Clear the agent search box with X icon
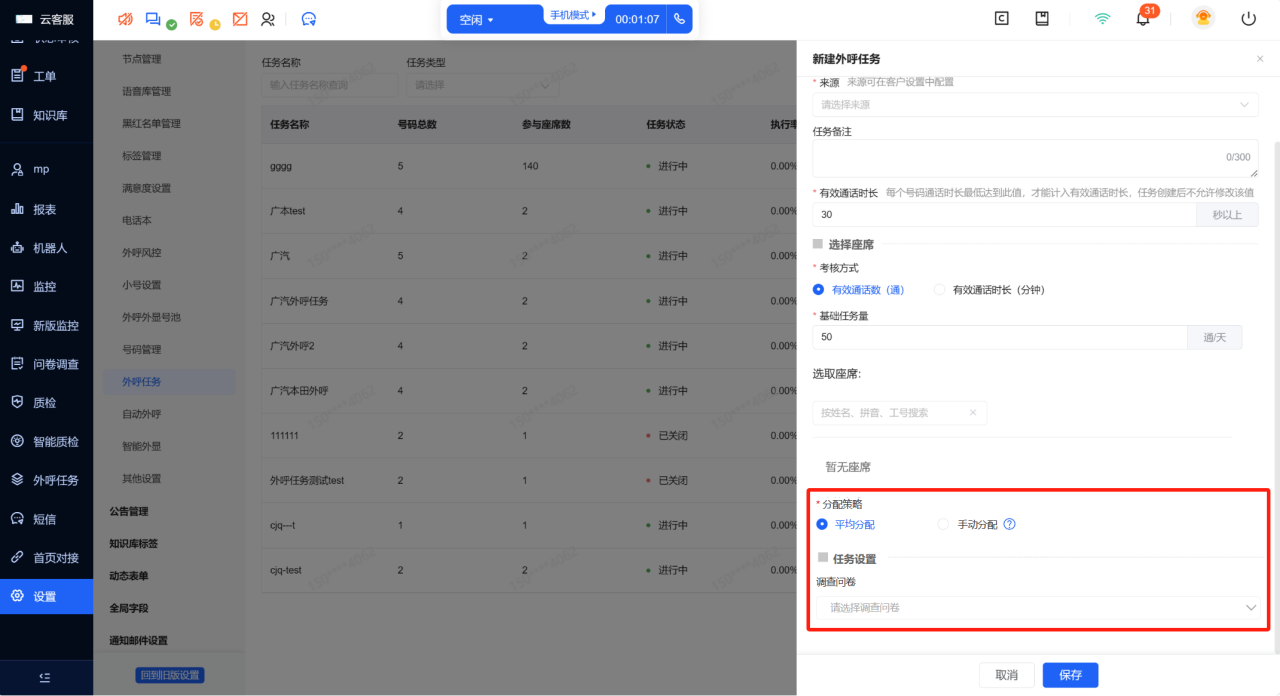The image size is (1280, 696). [973, 412]
